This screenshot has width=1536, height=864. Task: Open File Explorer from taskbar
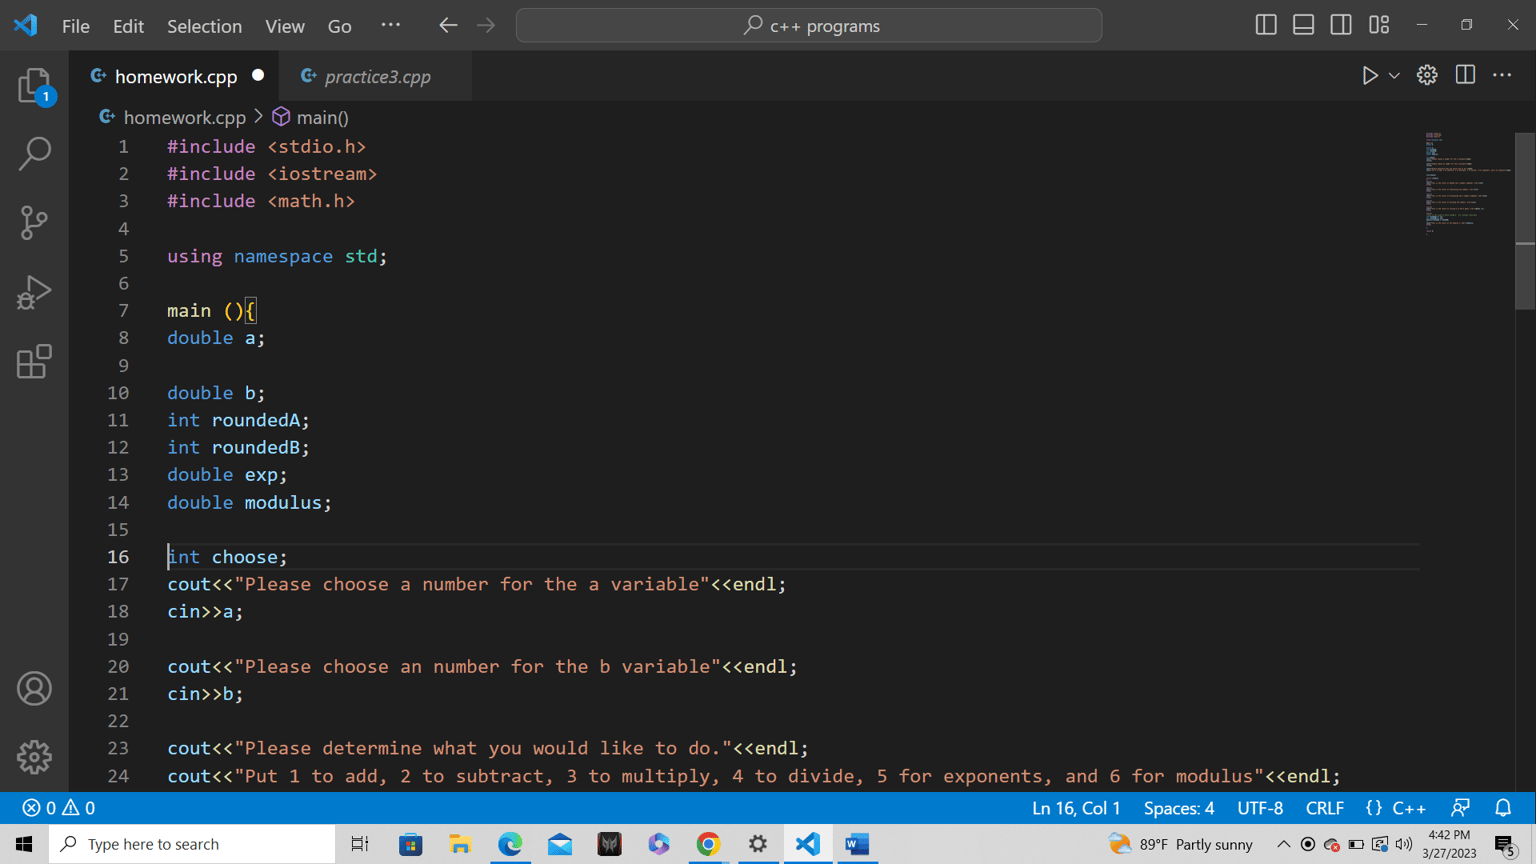(x=460, y=844)
